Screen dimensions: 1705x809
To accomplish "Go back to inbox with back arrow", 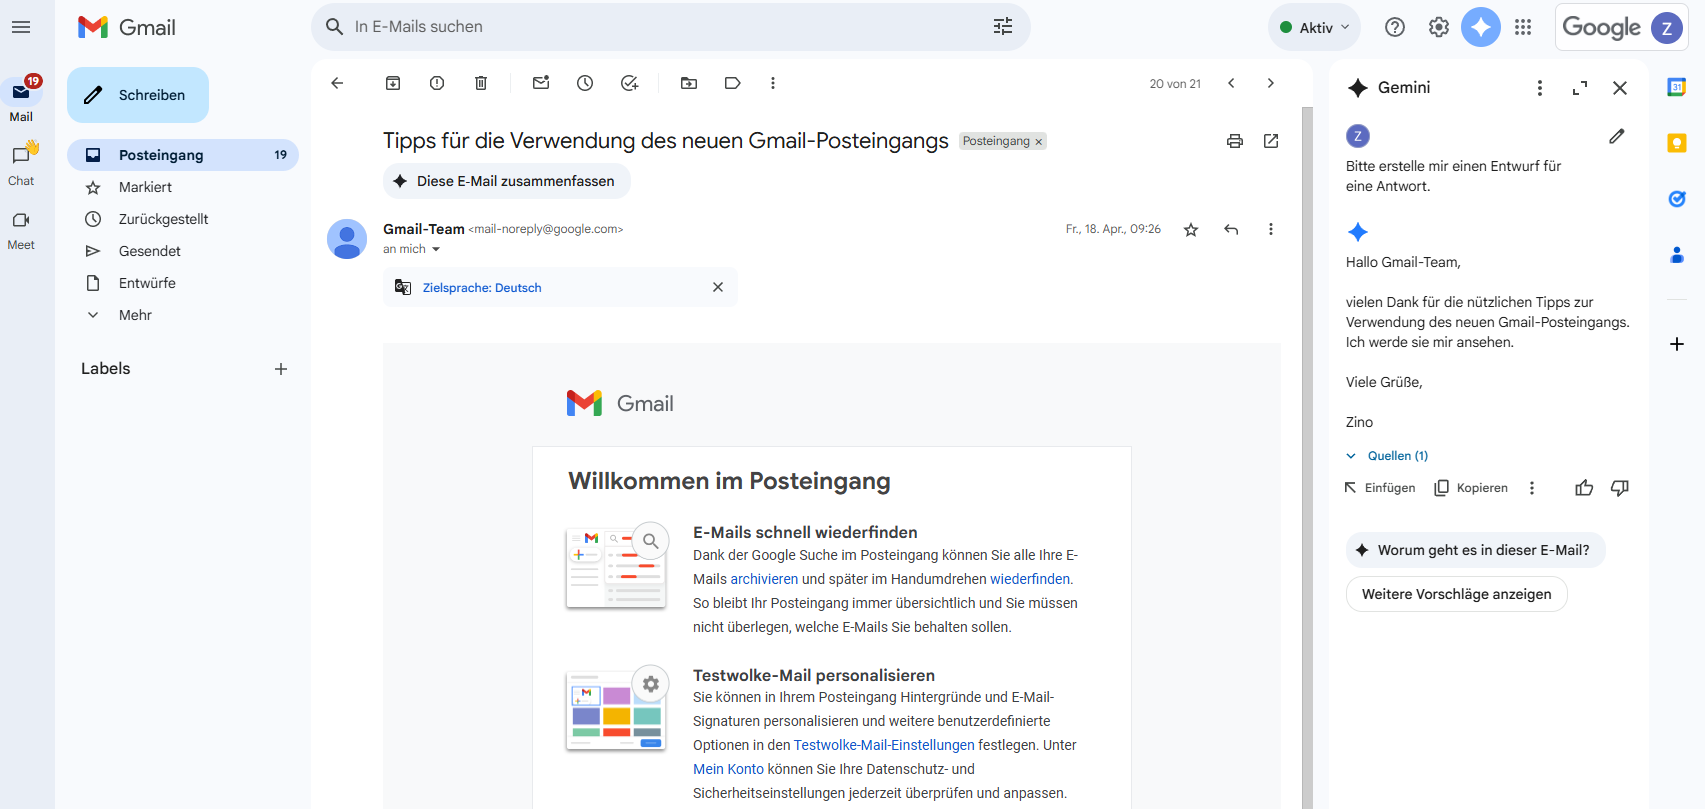I will coord(337,83).
